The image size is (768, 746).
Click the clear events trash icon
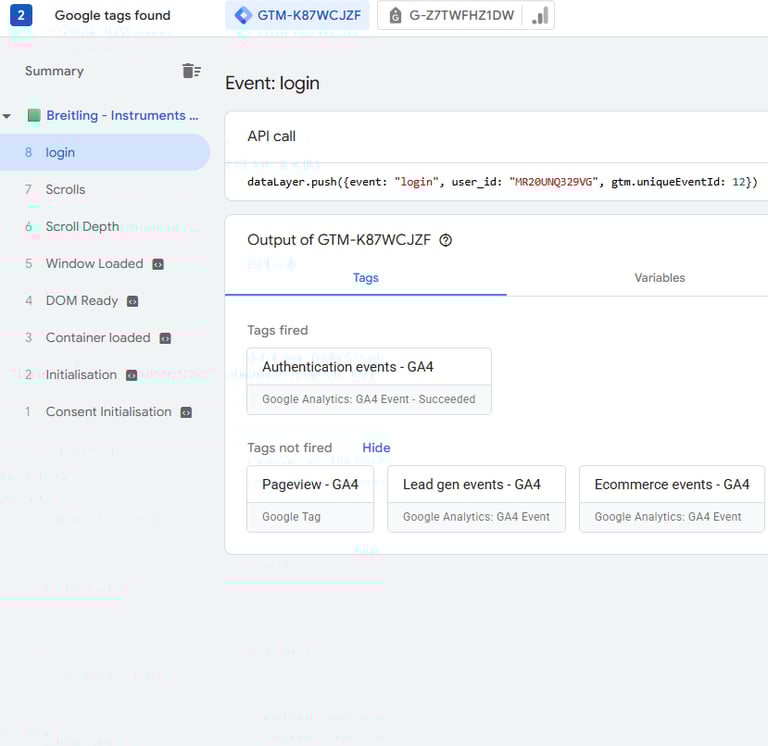(x=192, y=71)
